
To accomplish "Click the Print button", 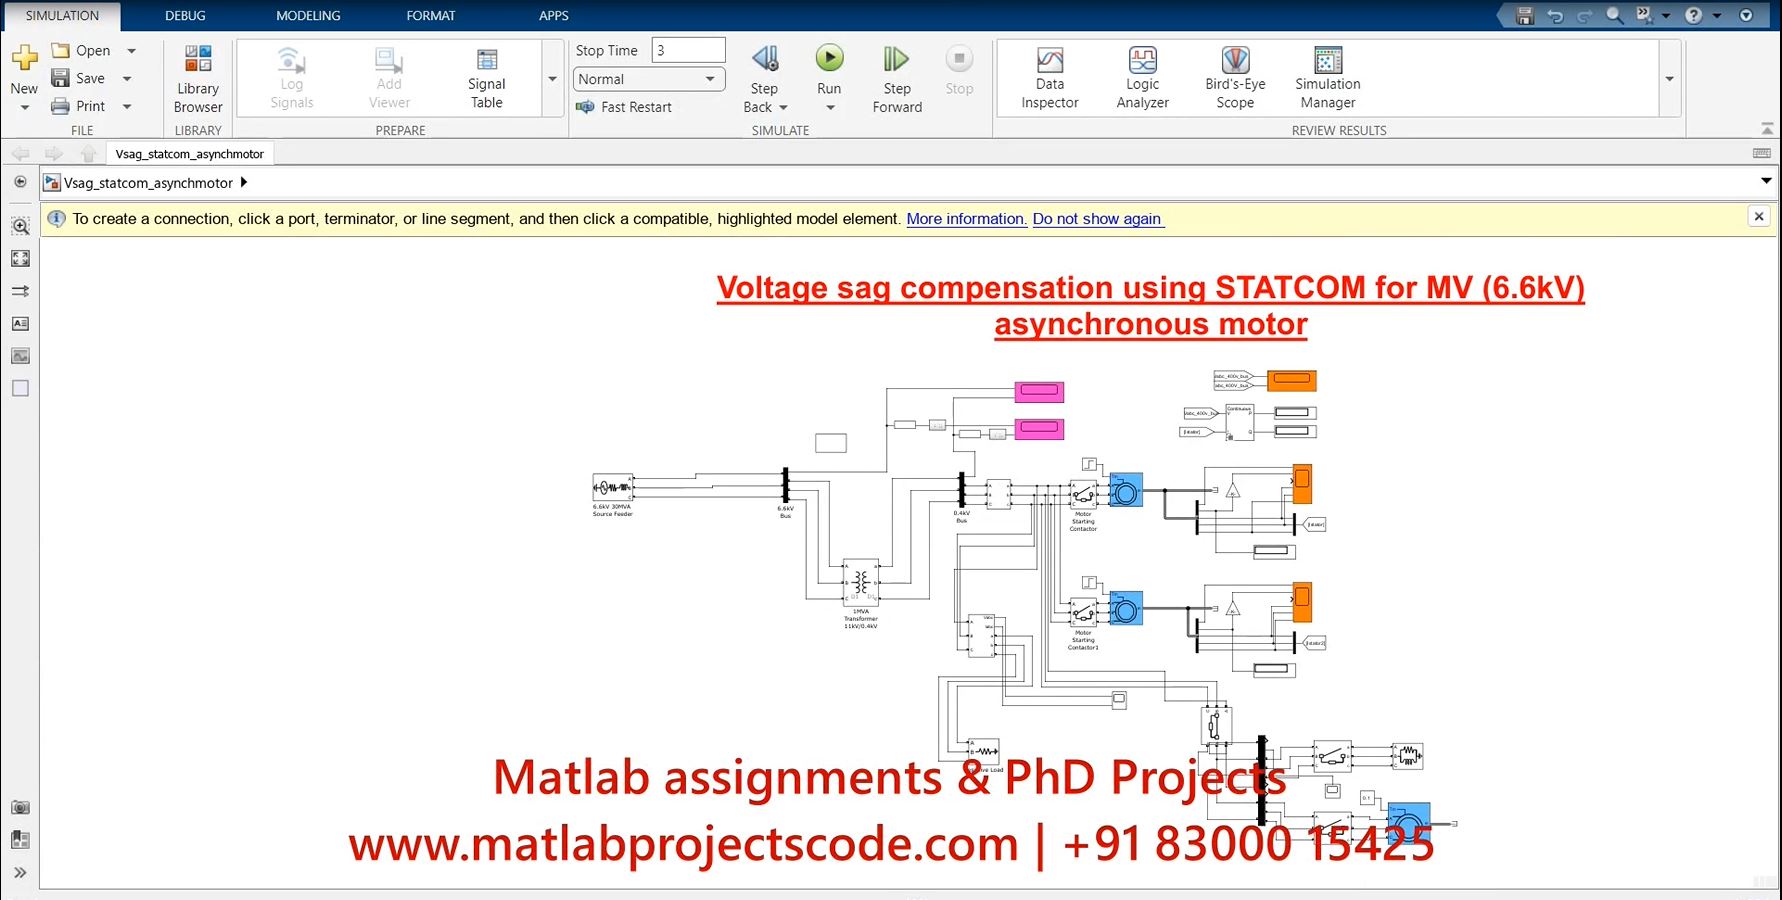I will tap(79, 106).
